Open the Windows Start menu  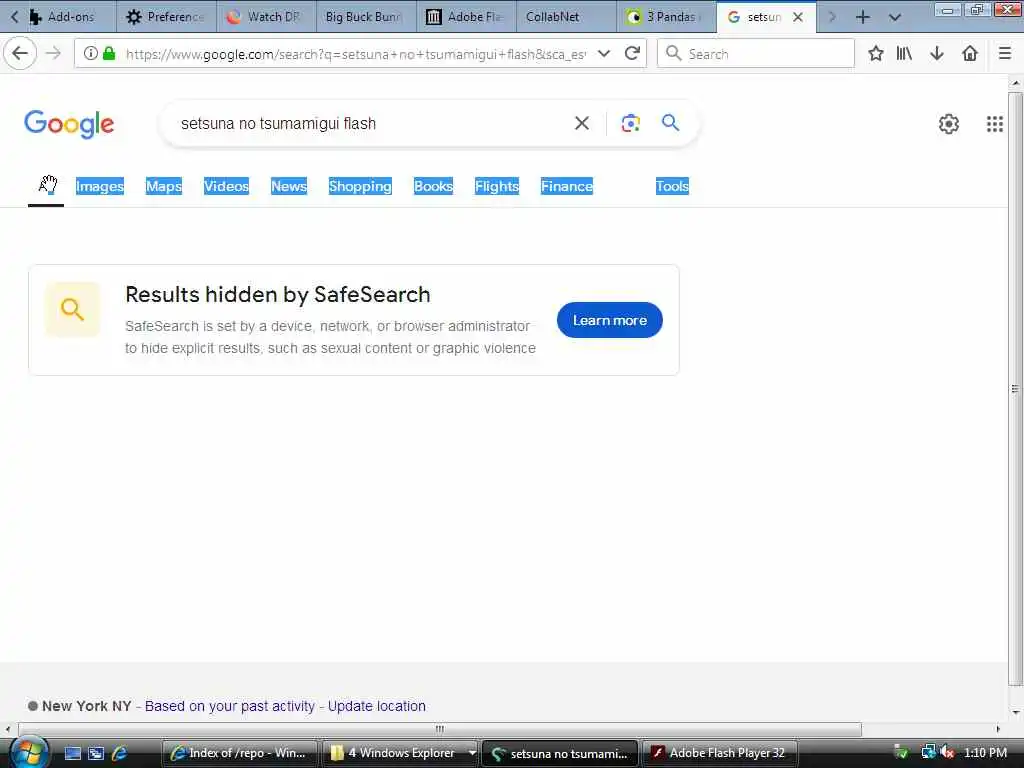click(x=29, y=752)
